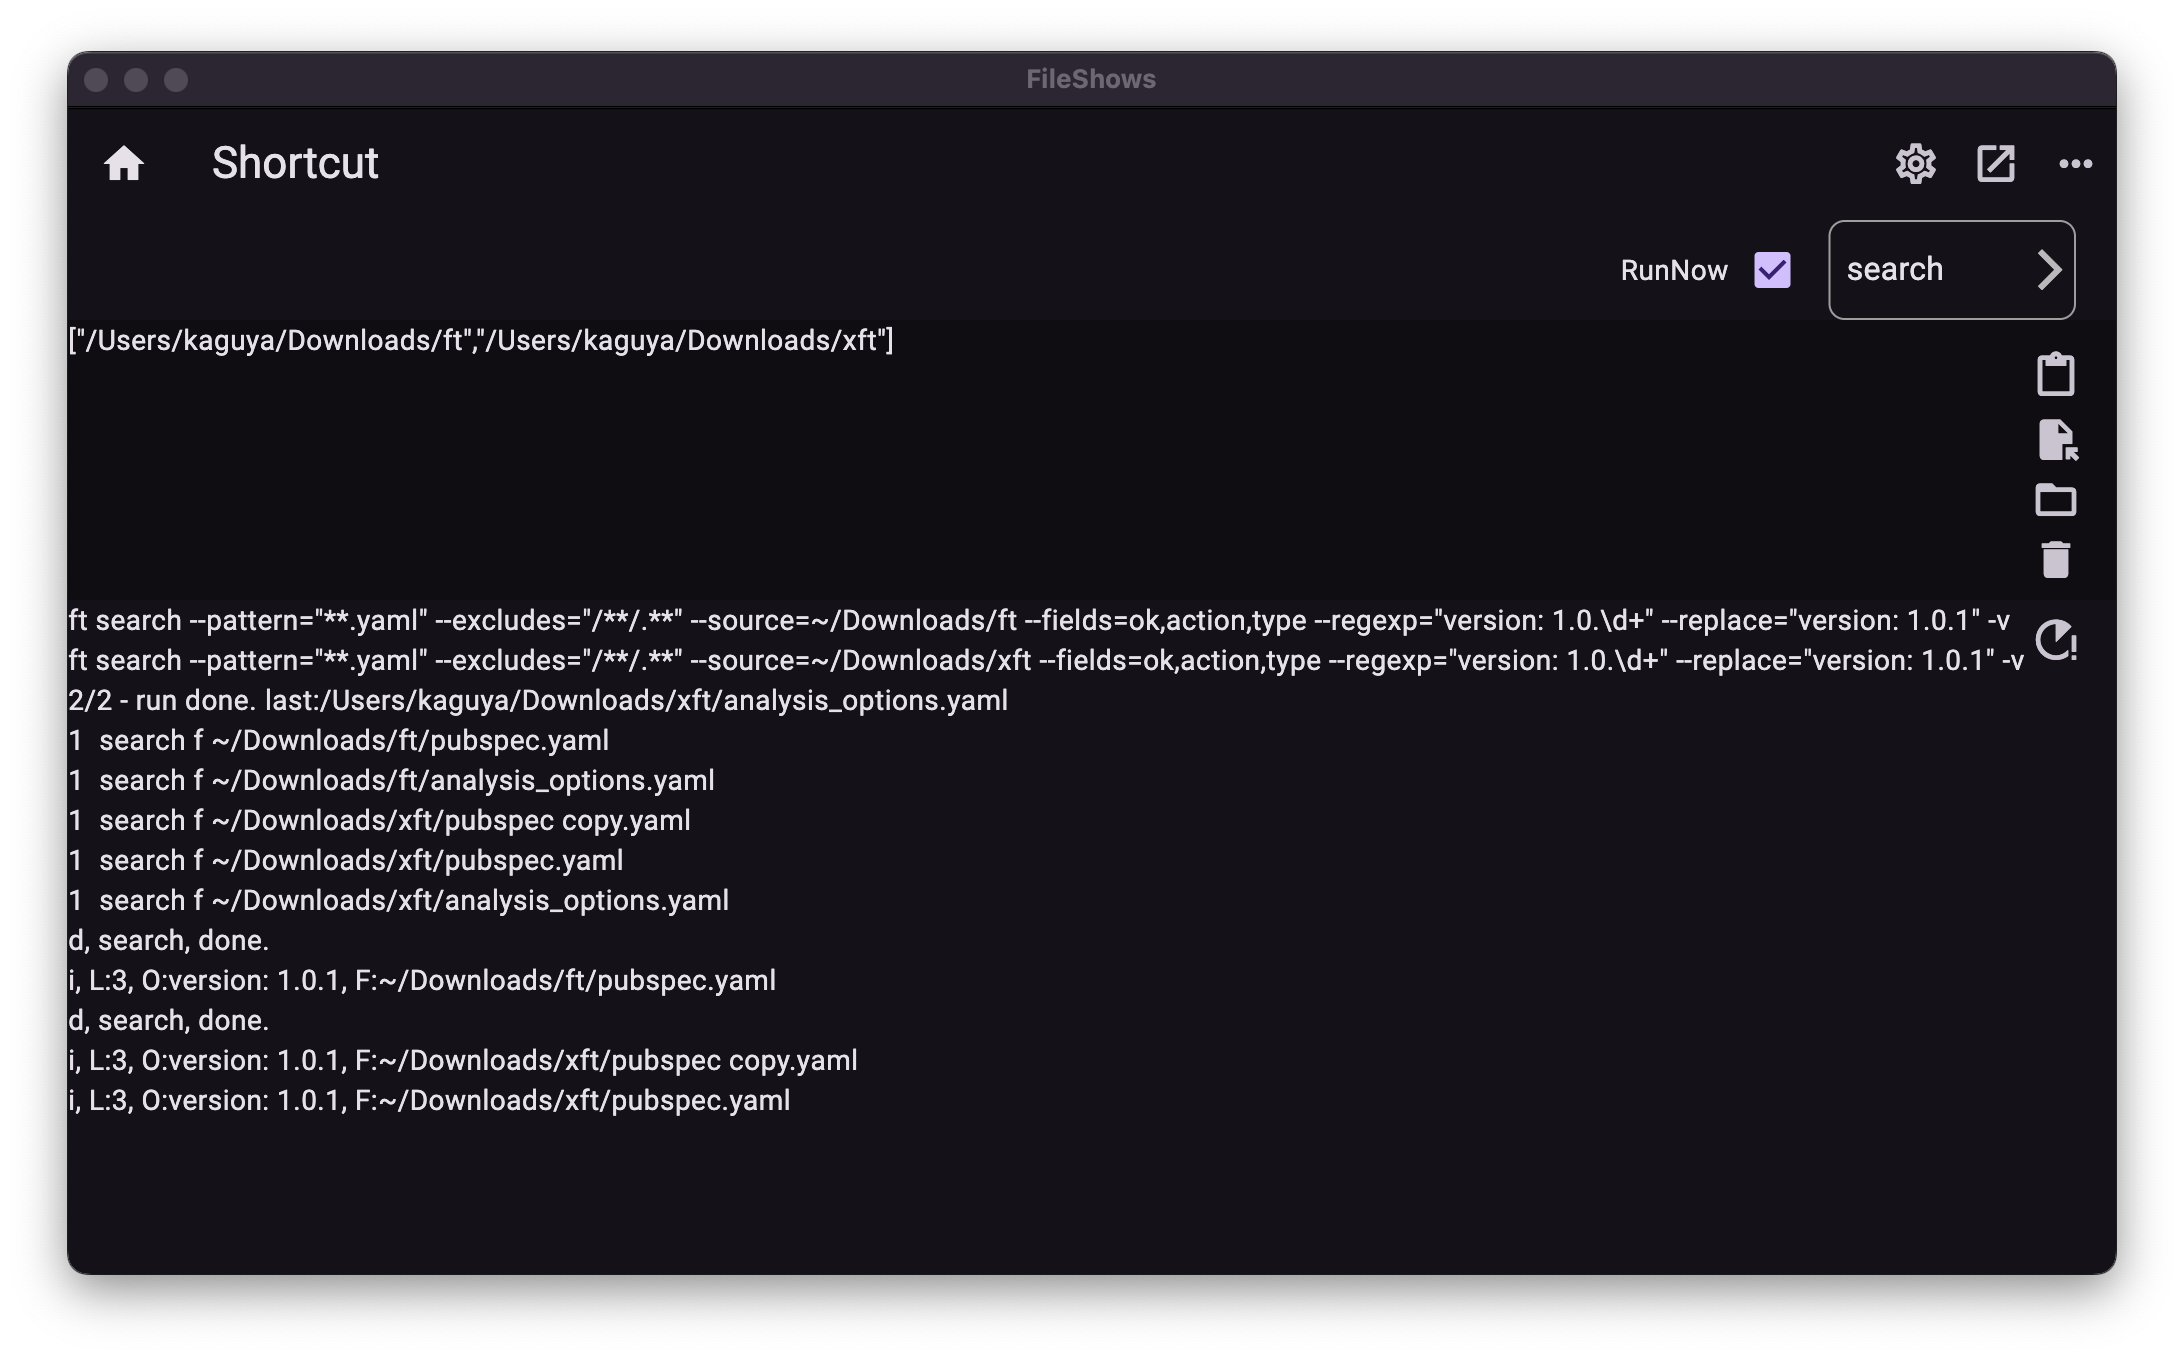The image size is (2184, 1358).
Task: Click the RunNow label
Action: tap(1673, 270)
